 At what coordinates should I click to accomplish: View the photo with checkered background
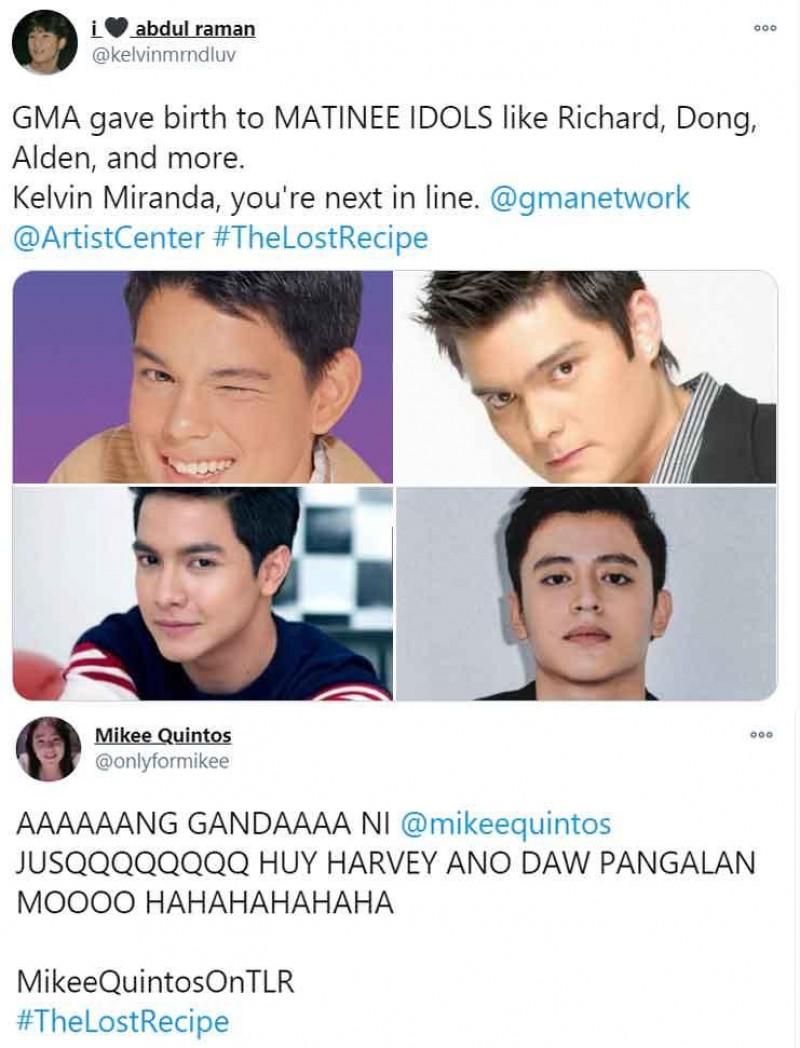203,593
